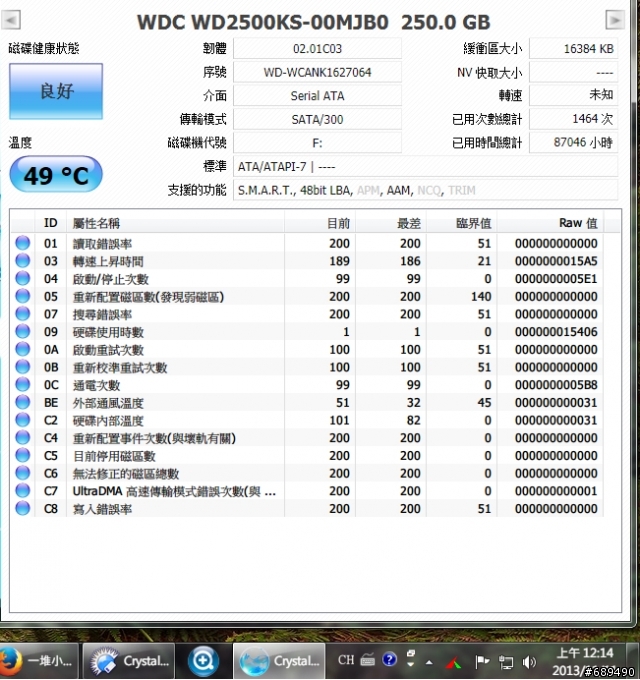Click the ID column header

[x=50, y=223]
